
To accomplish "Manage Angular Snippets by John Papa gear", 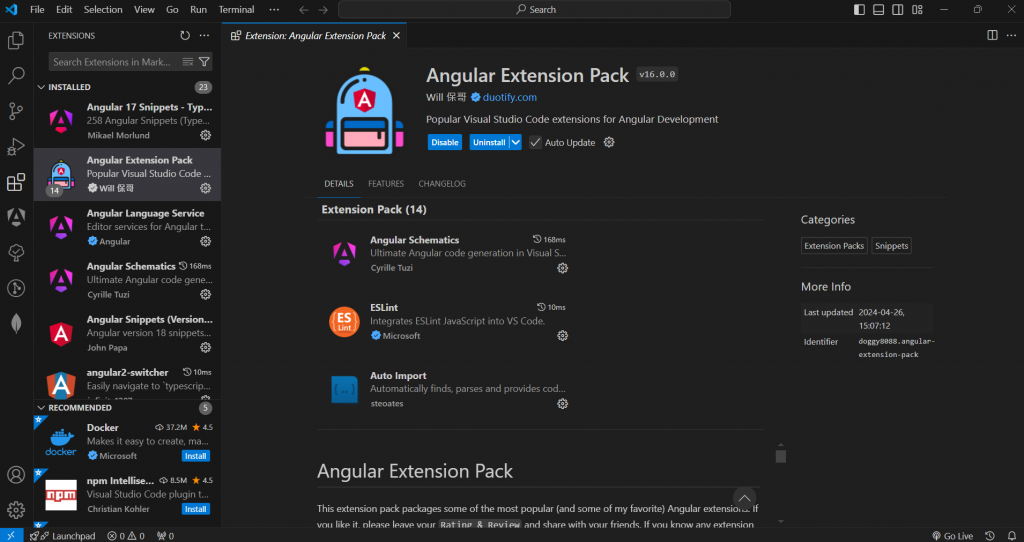I will point(206,347).
